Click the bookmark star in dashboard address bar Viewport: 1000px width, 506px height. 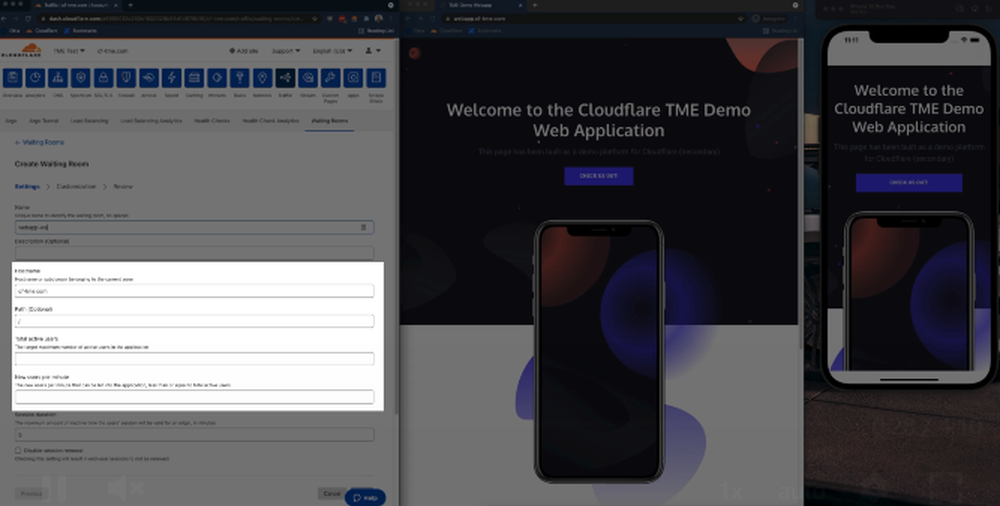[314, 19]
